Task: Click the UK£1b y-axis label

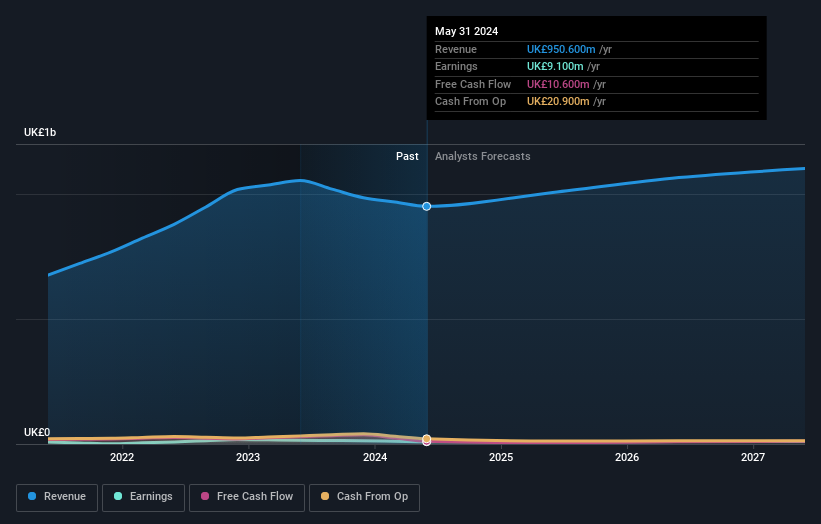Action: 40,132
